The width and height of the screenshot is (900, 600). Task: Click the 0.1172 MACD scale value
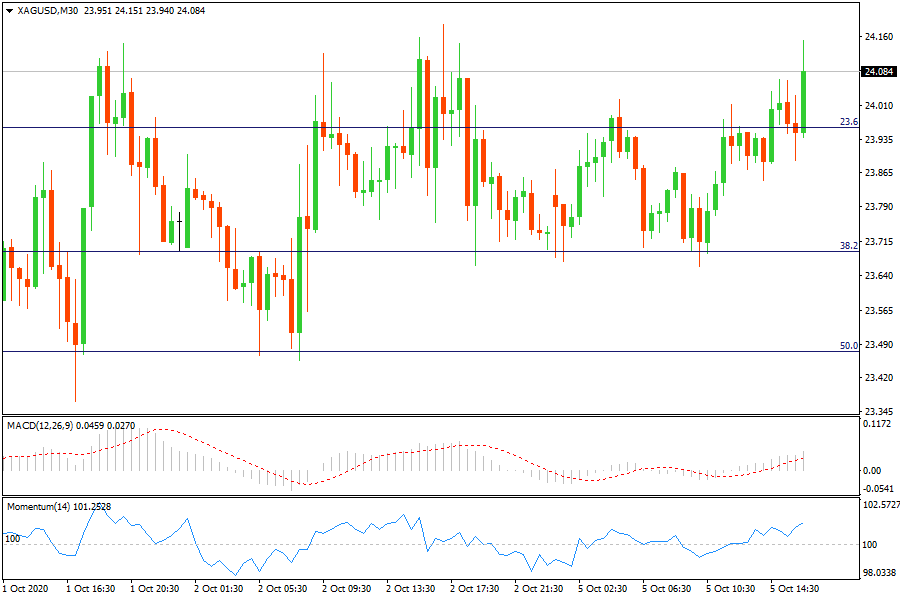(878, 424)
